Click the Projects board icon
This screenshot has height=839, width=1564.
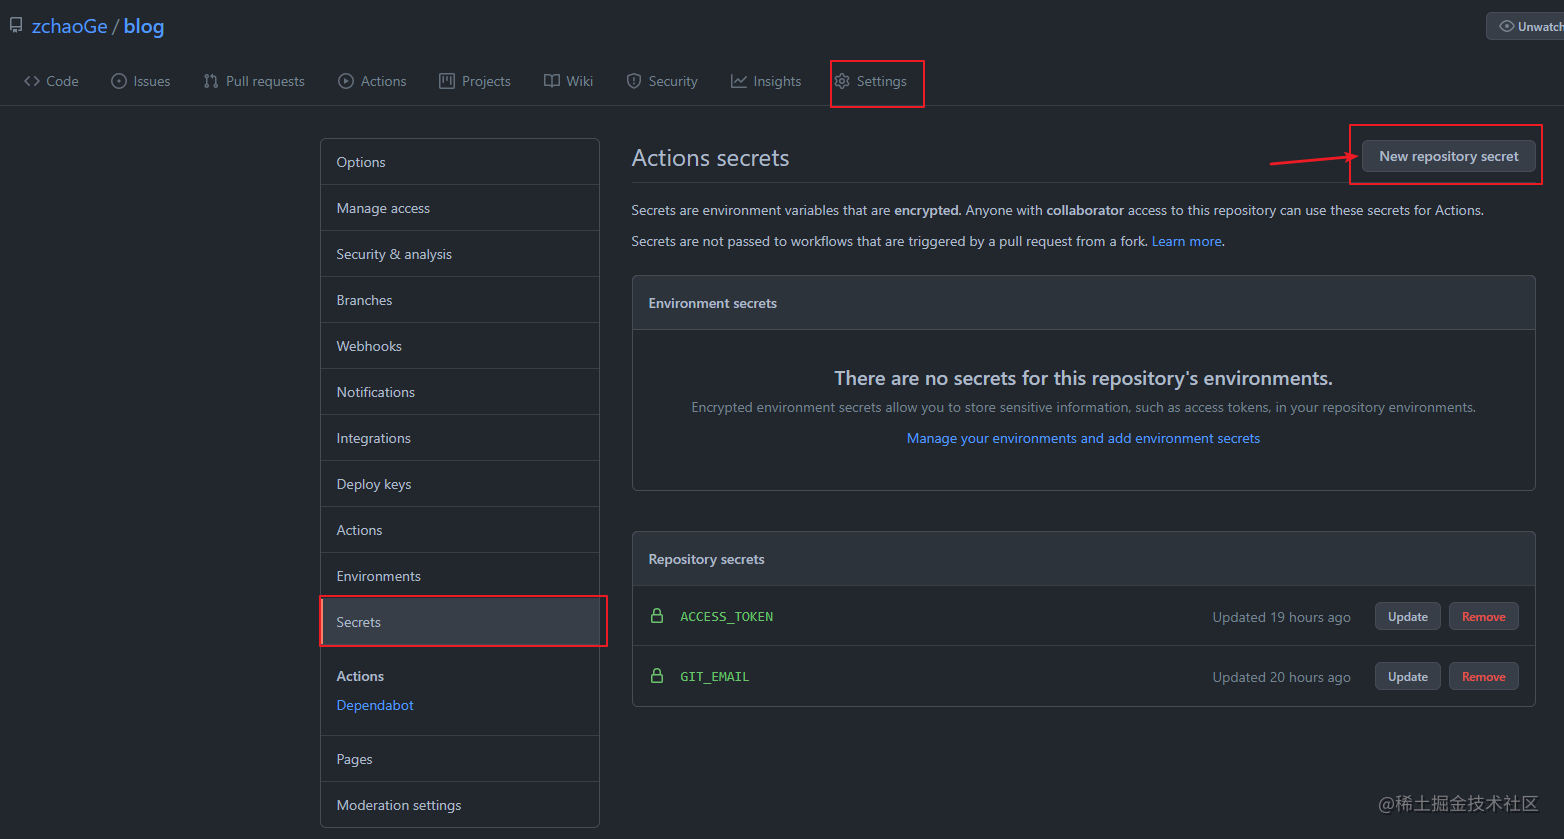[x=447, y=81]
